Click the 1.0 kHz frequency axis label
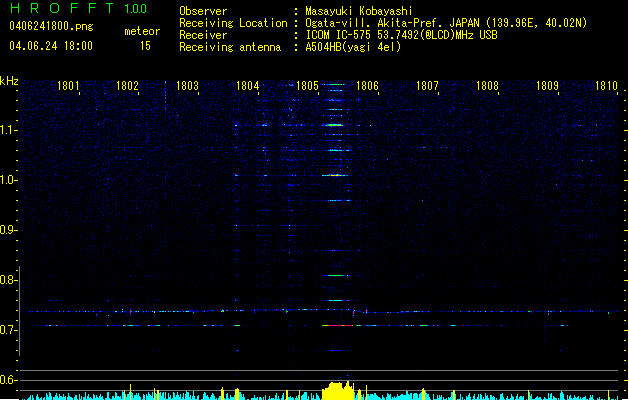 point(8,180)
